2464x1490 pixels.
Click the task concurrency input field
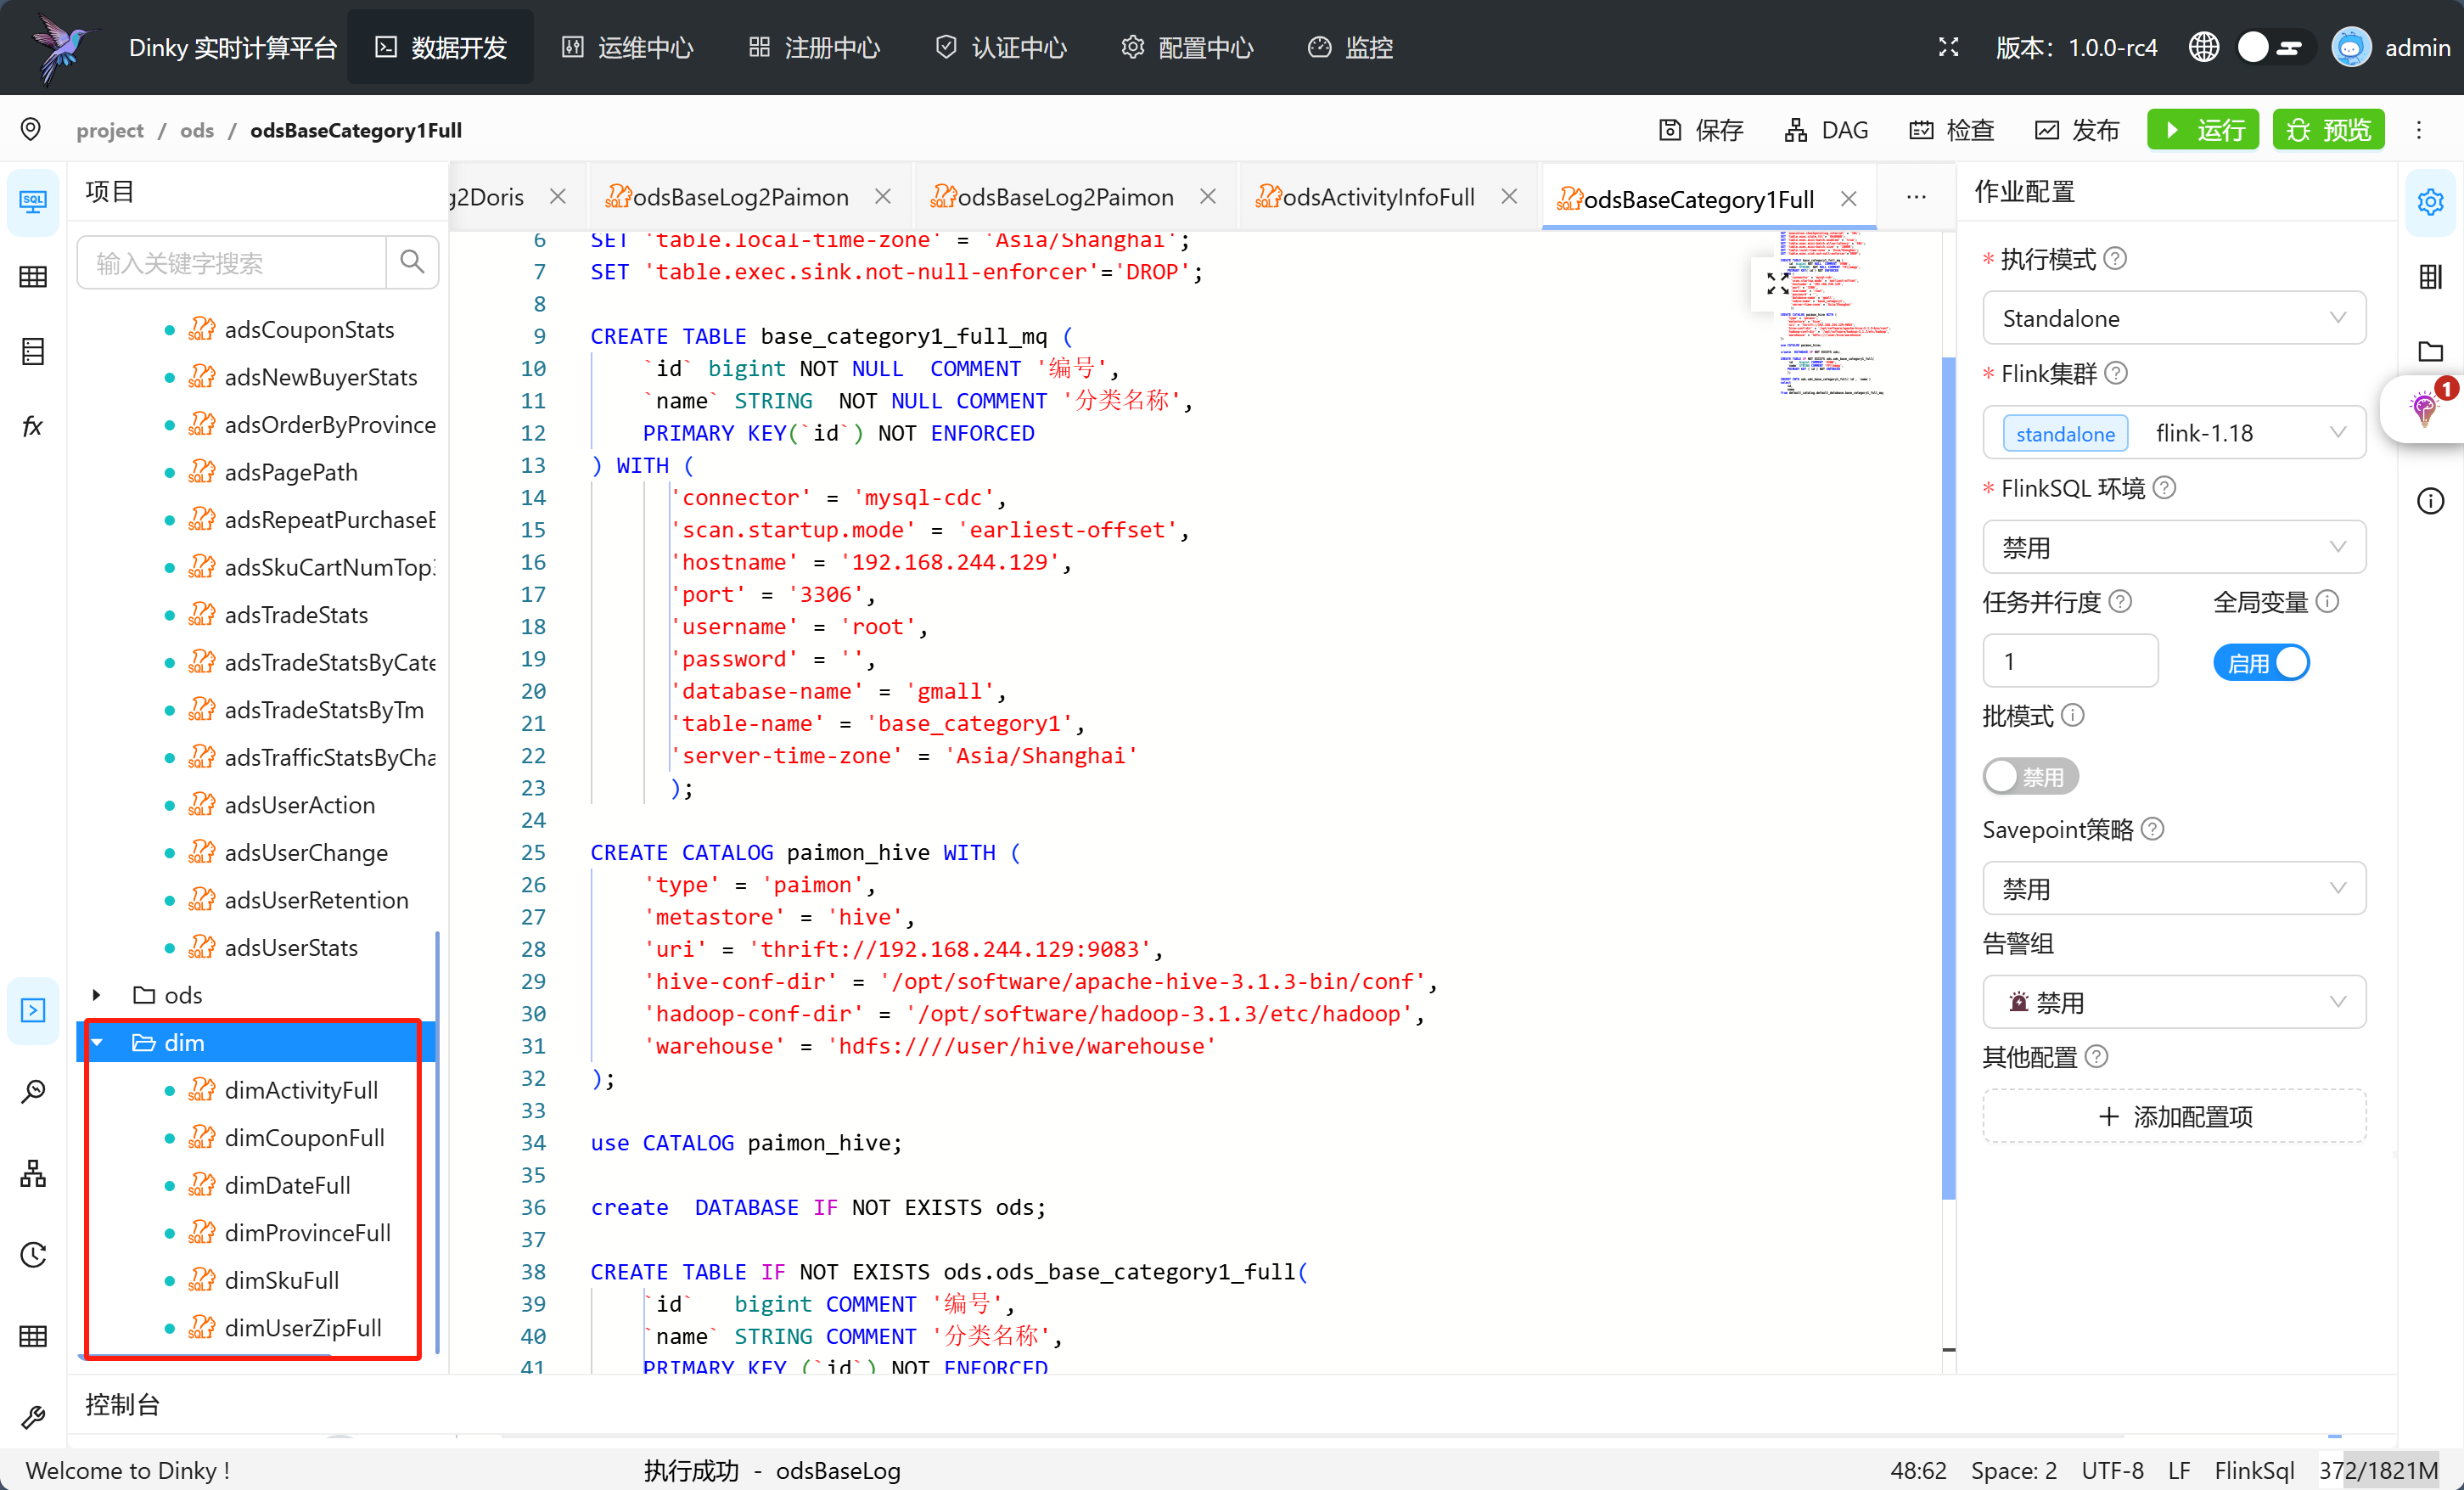point(2070,661)
